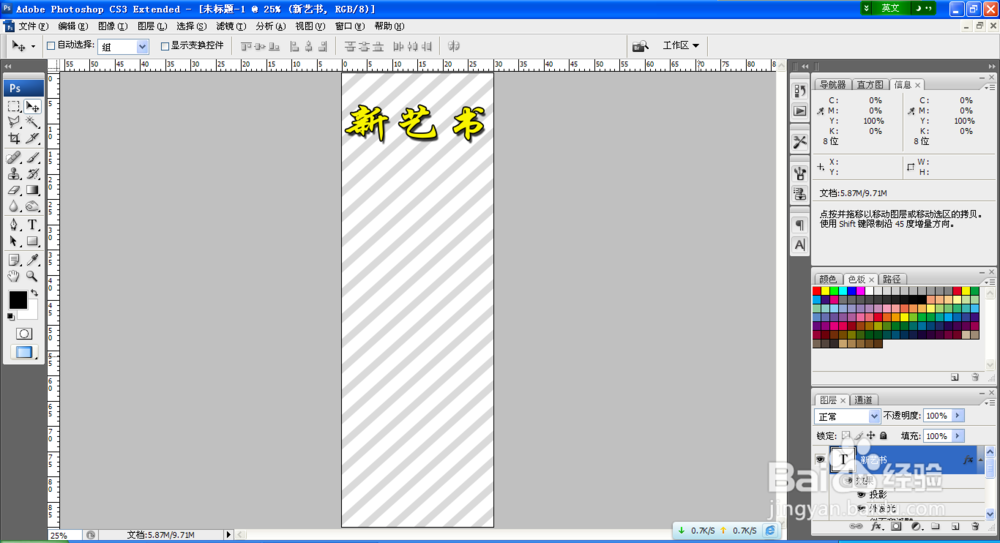The width and height of the screenshot is (1000, 543).
Task: Select the Path Selection tool
Action: pyautogui.click(x=14, y=241)
